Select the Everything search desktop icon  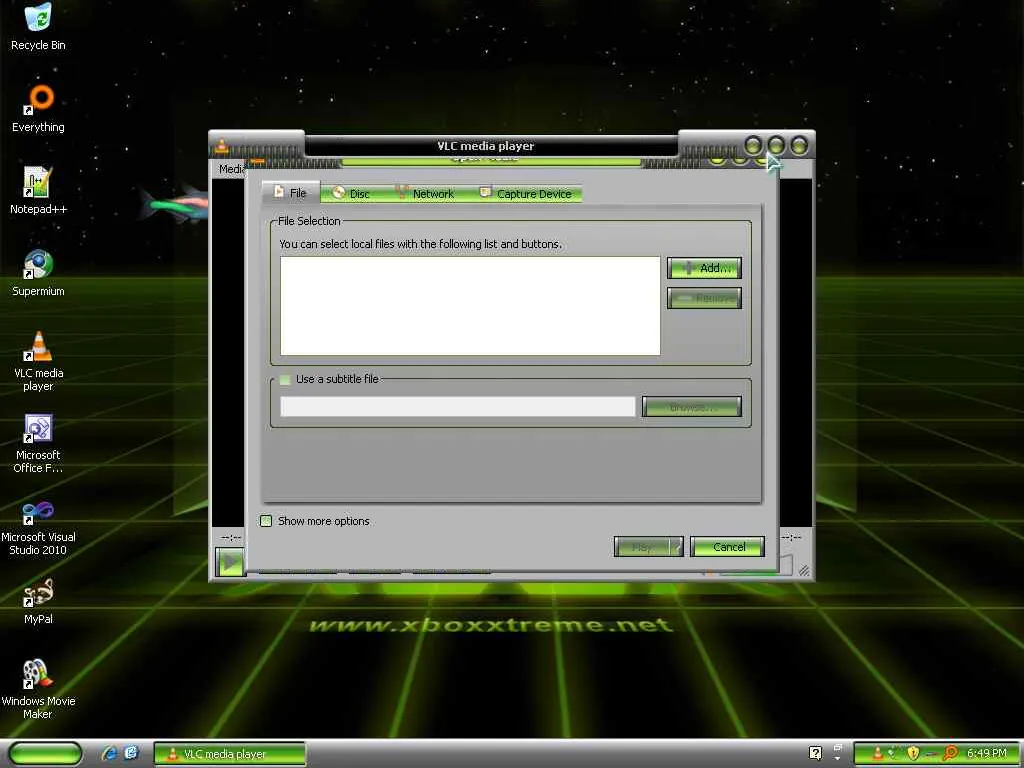(38, 108)
